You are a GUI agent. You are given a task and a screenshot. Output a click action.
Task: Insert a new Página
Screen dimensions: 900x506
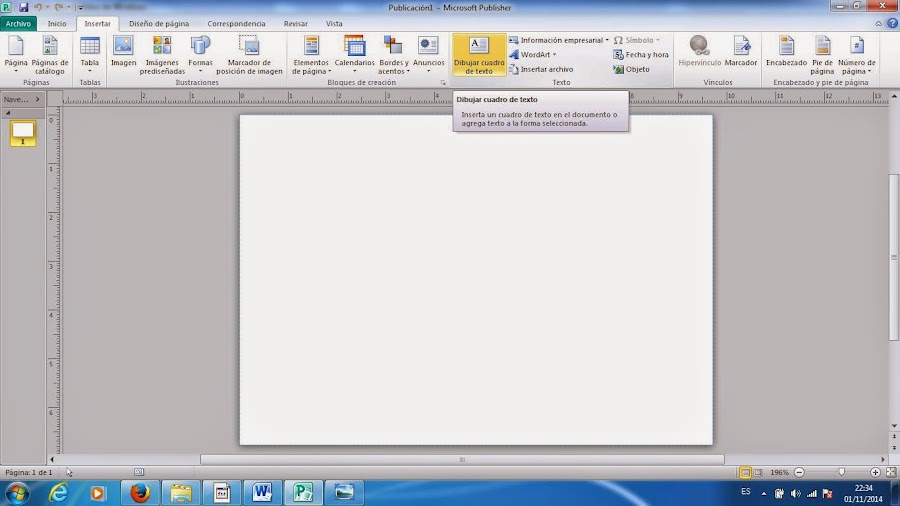[x=15, y=54]
